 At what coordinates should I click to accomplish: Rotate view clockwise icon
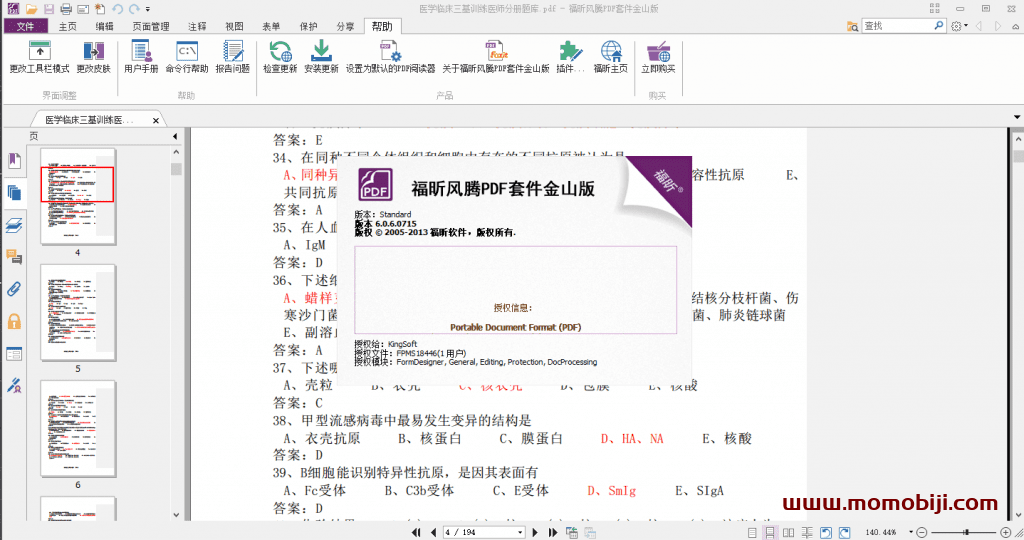point(844,533)
